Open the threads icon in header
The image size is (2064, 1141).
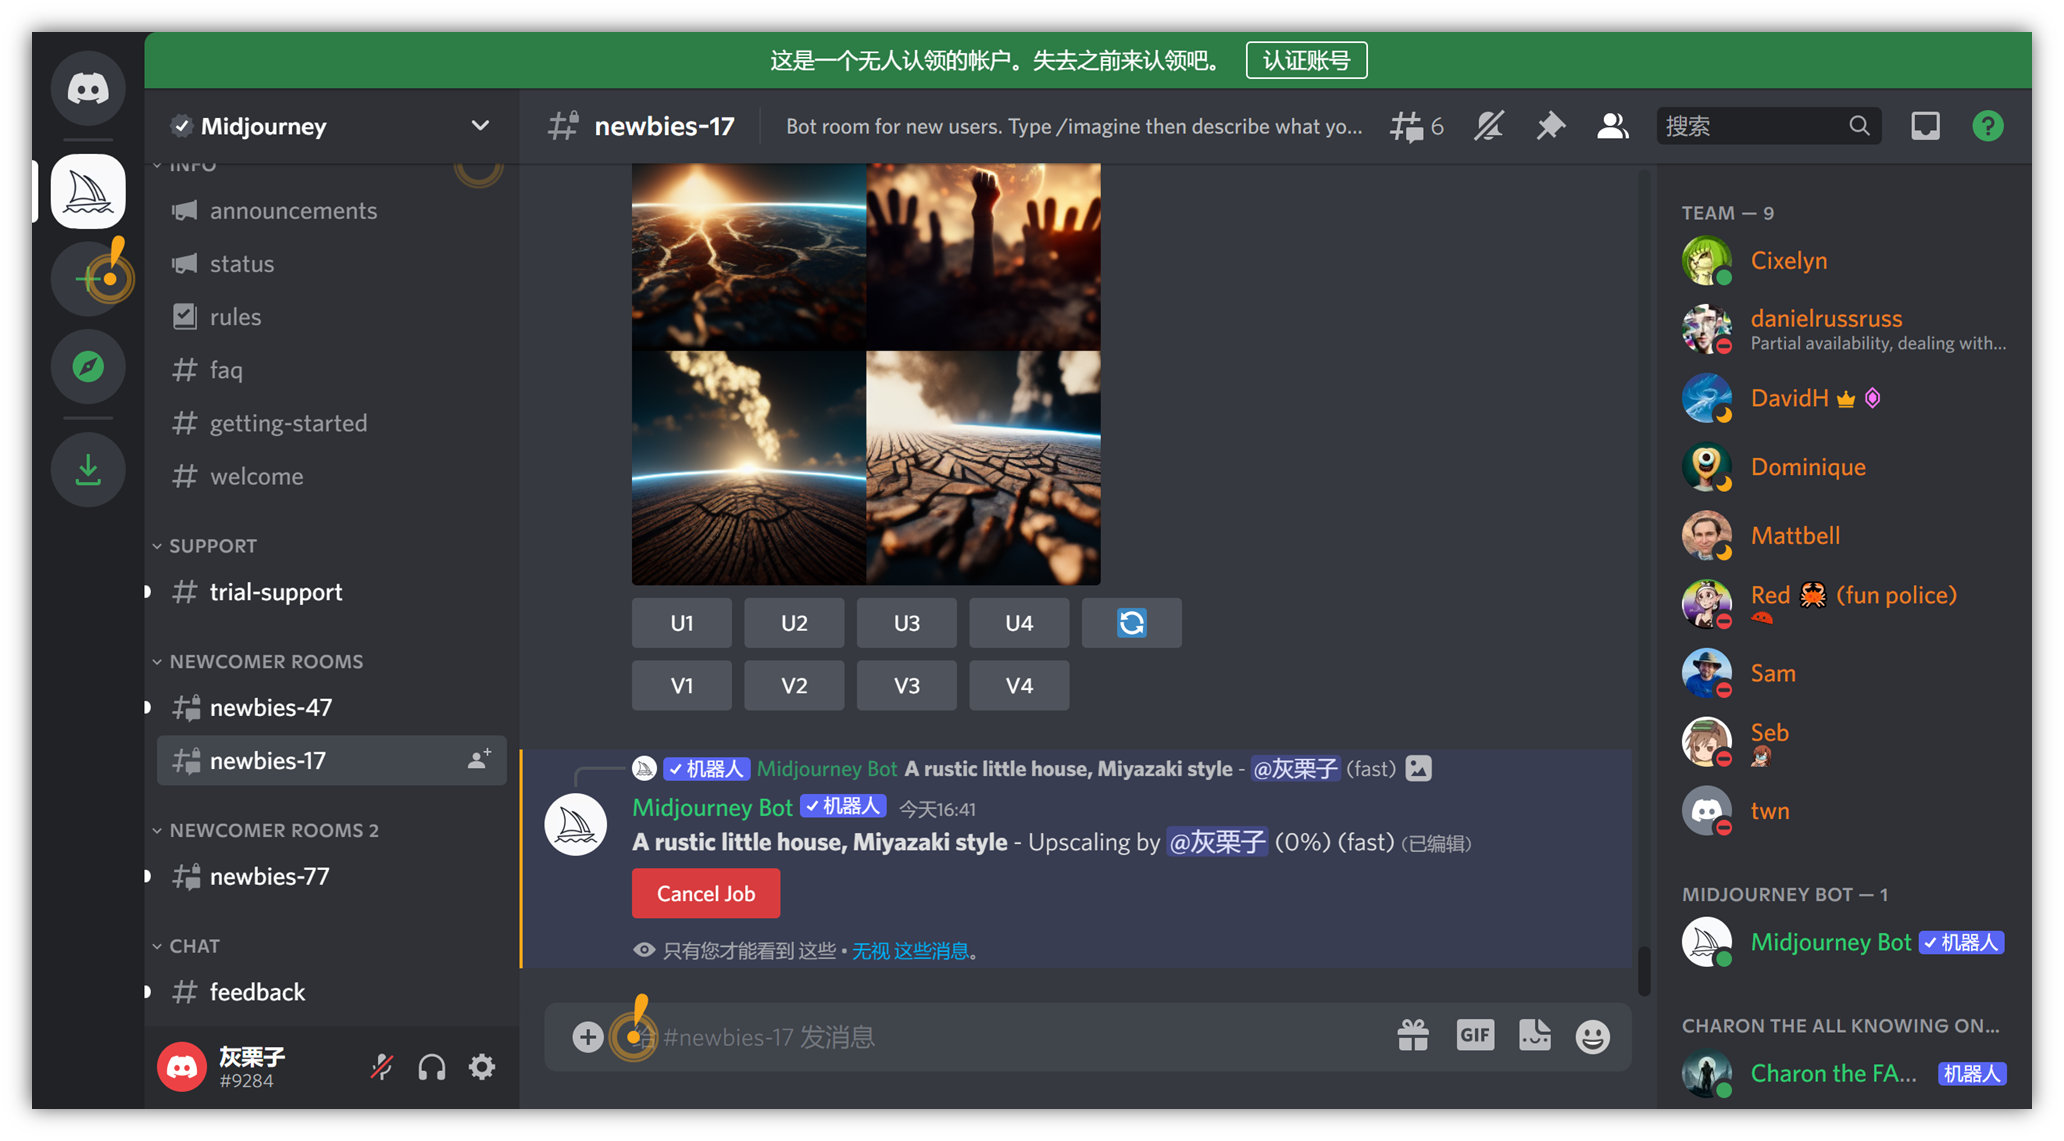click(1407, 126)
